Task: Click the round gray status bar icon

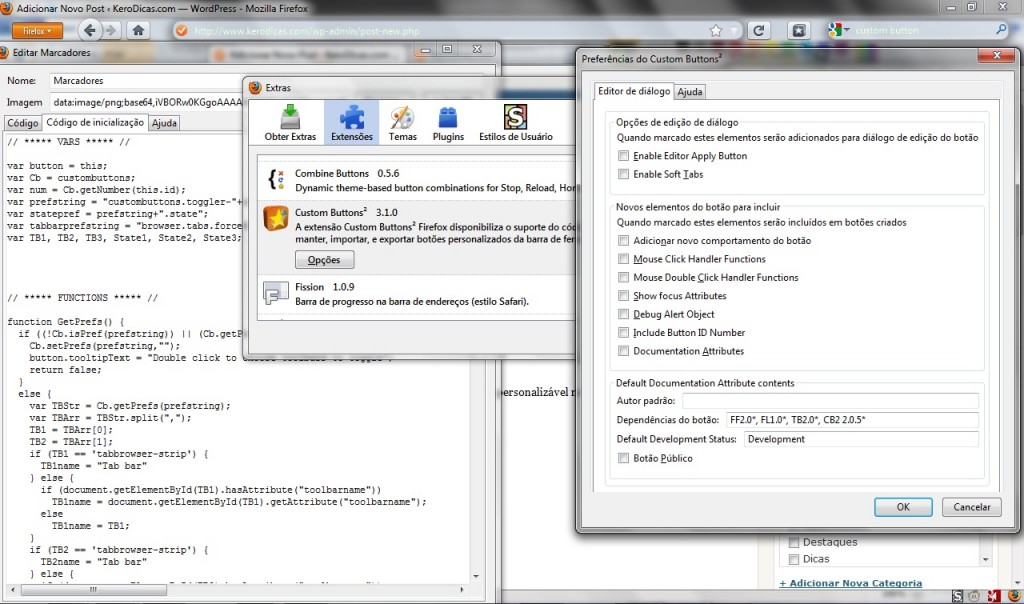Action: click(x=974, y=596)
